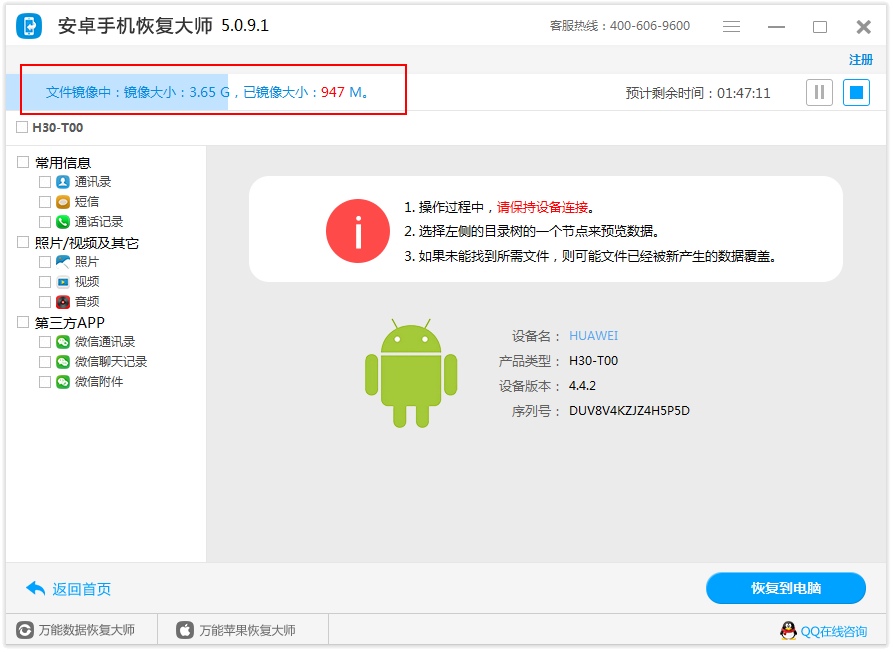
Task: Stop the file imaging process
Action: click(x=856, y=92)
